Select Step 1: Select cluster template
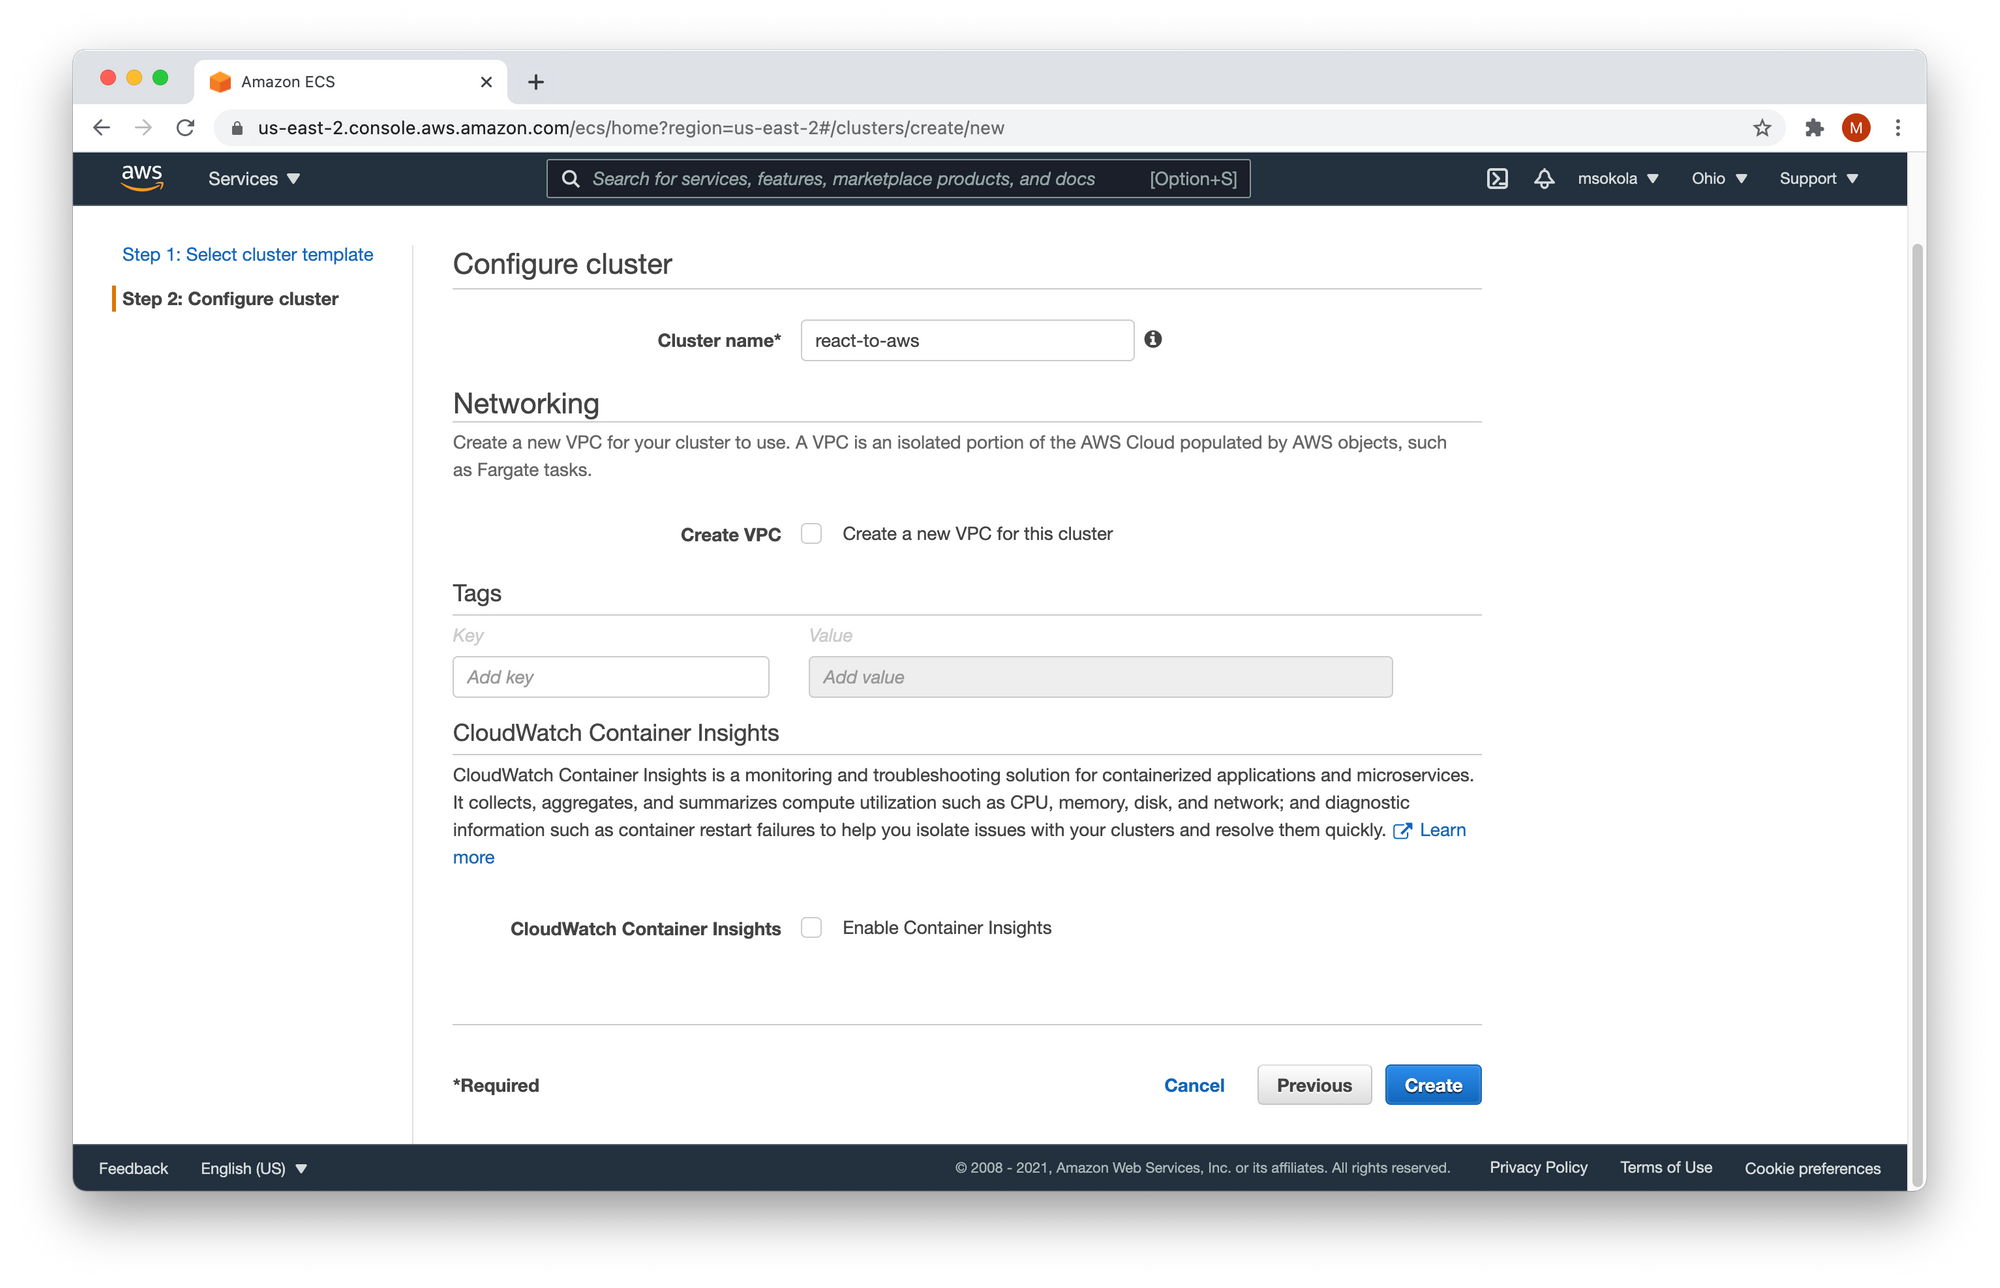2000x1288 pixels. tap(248, 254)
